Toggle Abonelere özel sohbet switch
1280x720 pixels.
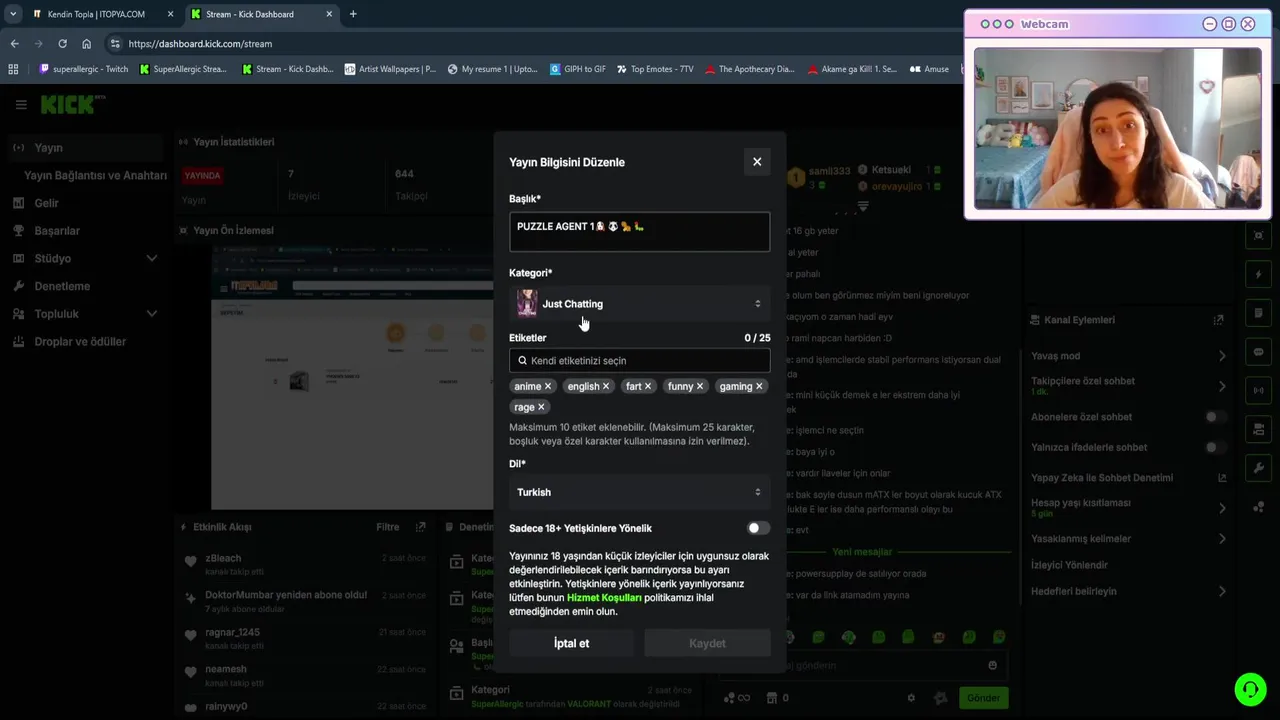coord(1215,417)
